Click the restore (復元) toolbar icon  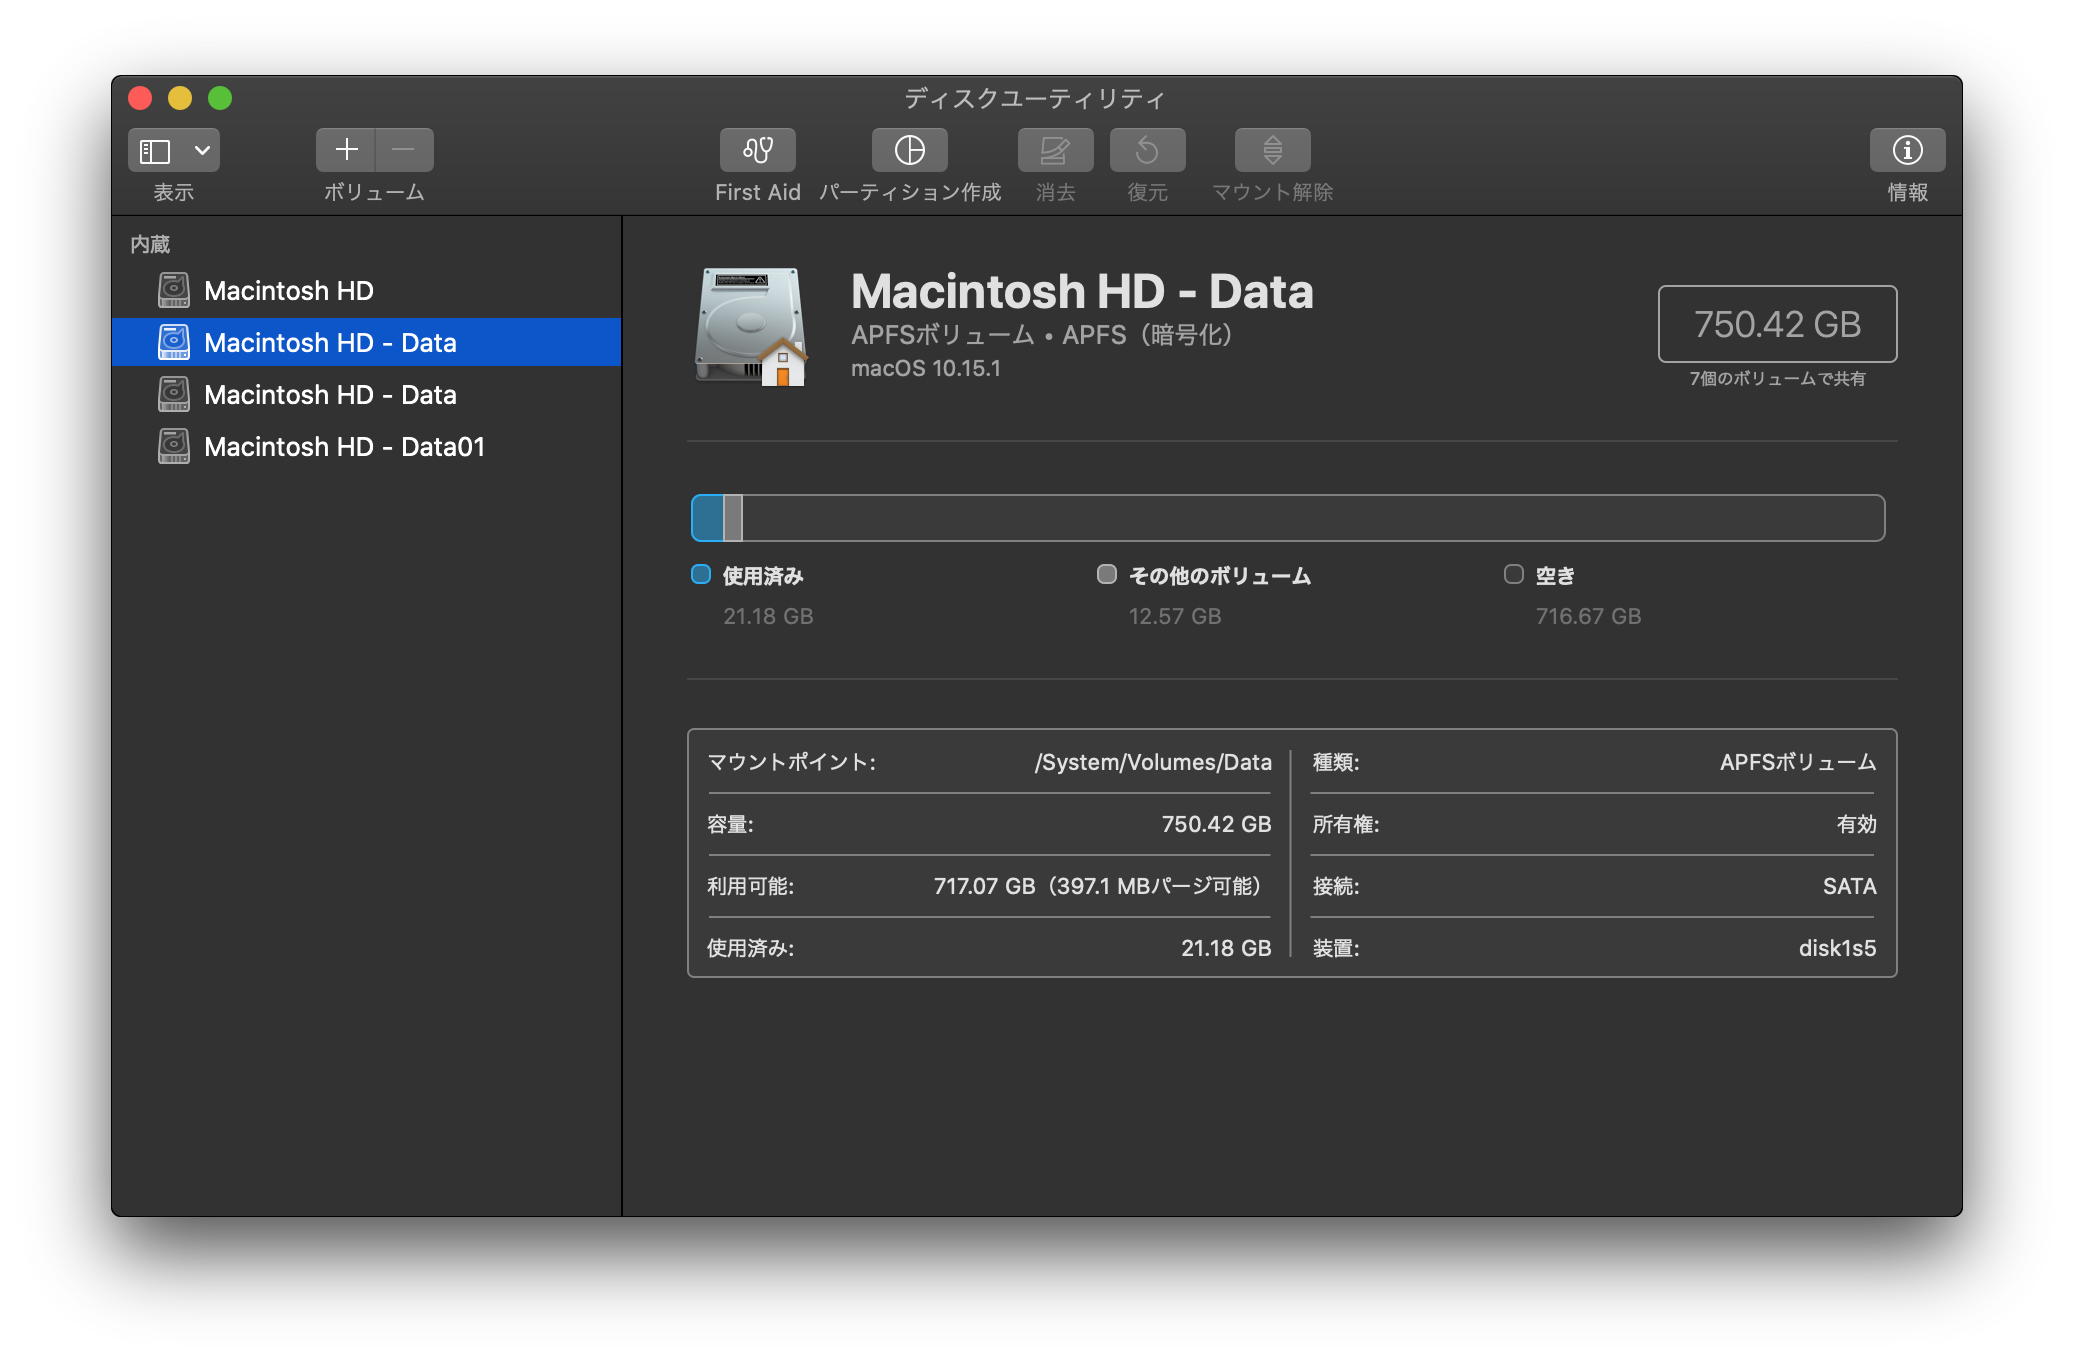click(x=1147, y=150)
